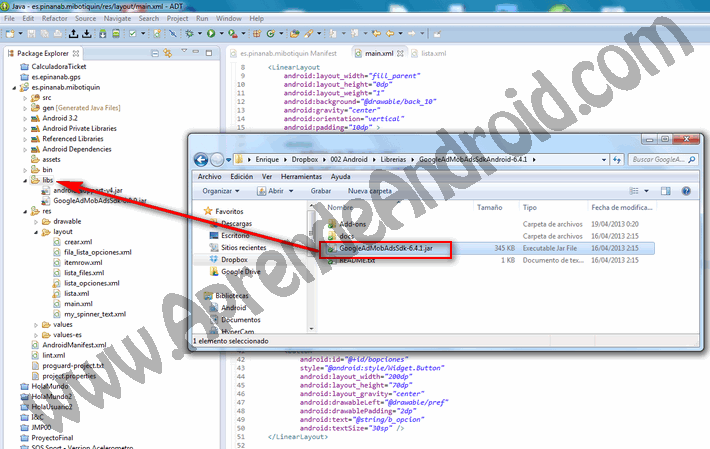Collapse All in Package Explorer
Image resolution: width=710 pixels, height=449 pixels.
[x=155, y=53]
